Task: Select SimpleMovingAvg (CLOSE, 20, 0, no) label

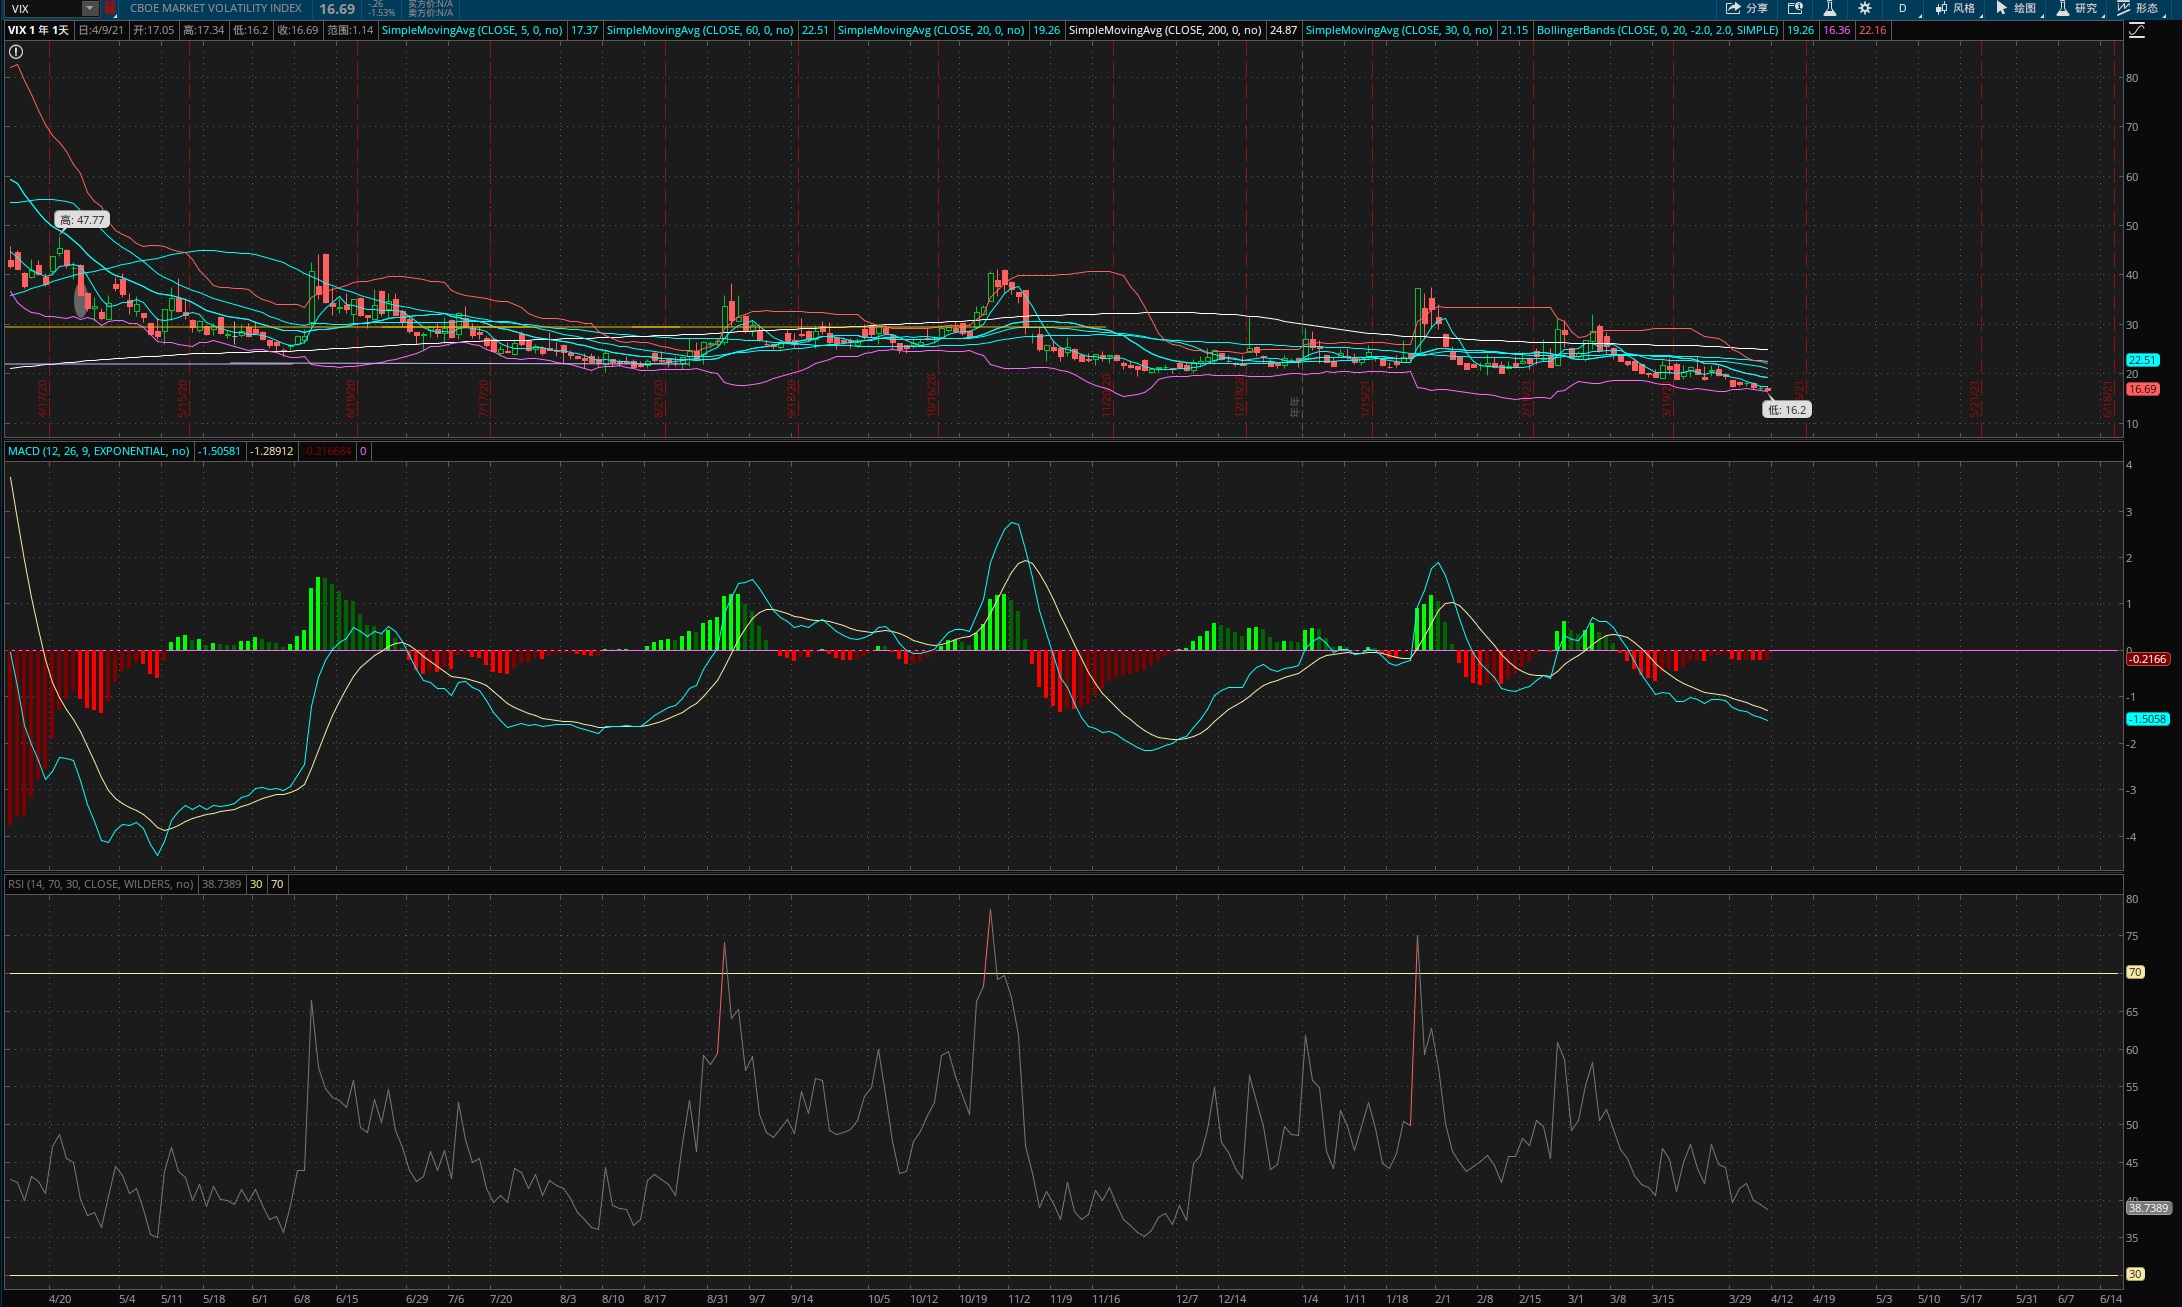Action: [931, 30]
